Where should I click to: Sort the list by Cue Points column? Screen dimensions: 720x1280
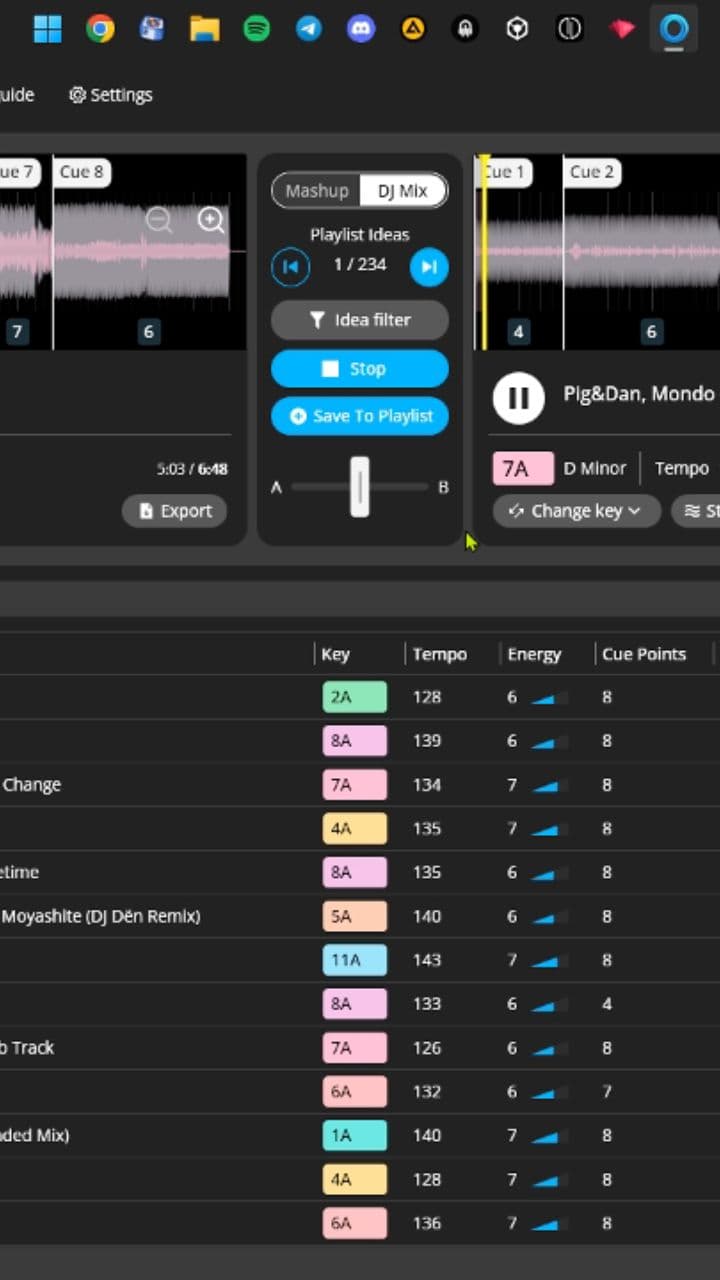point(644,654)
